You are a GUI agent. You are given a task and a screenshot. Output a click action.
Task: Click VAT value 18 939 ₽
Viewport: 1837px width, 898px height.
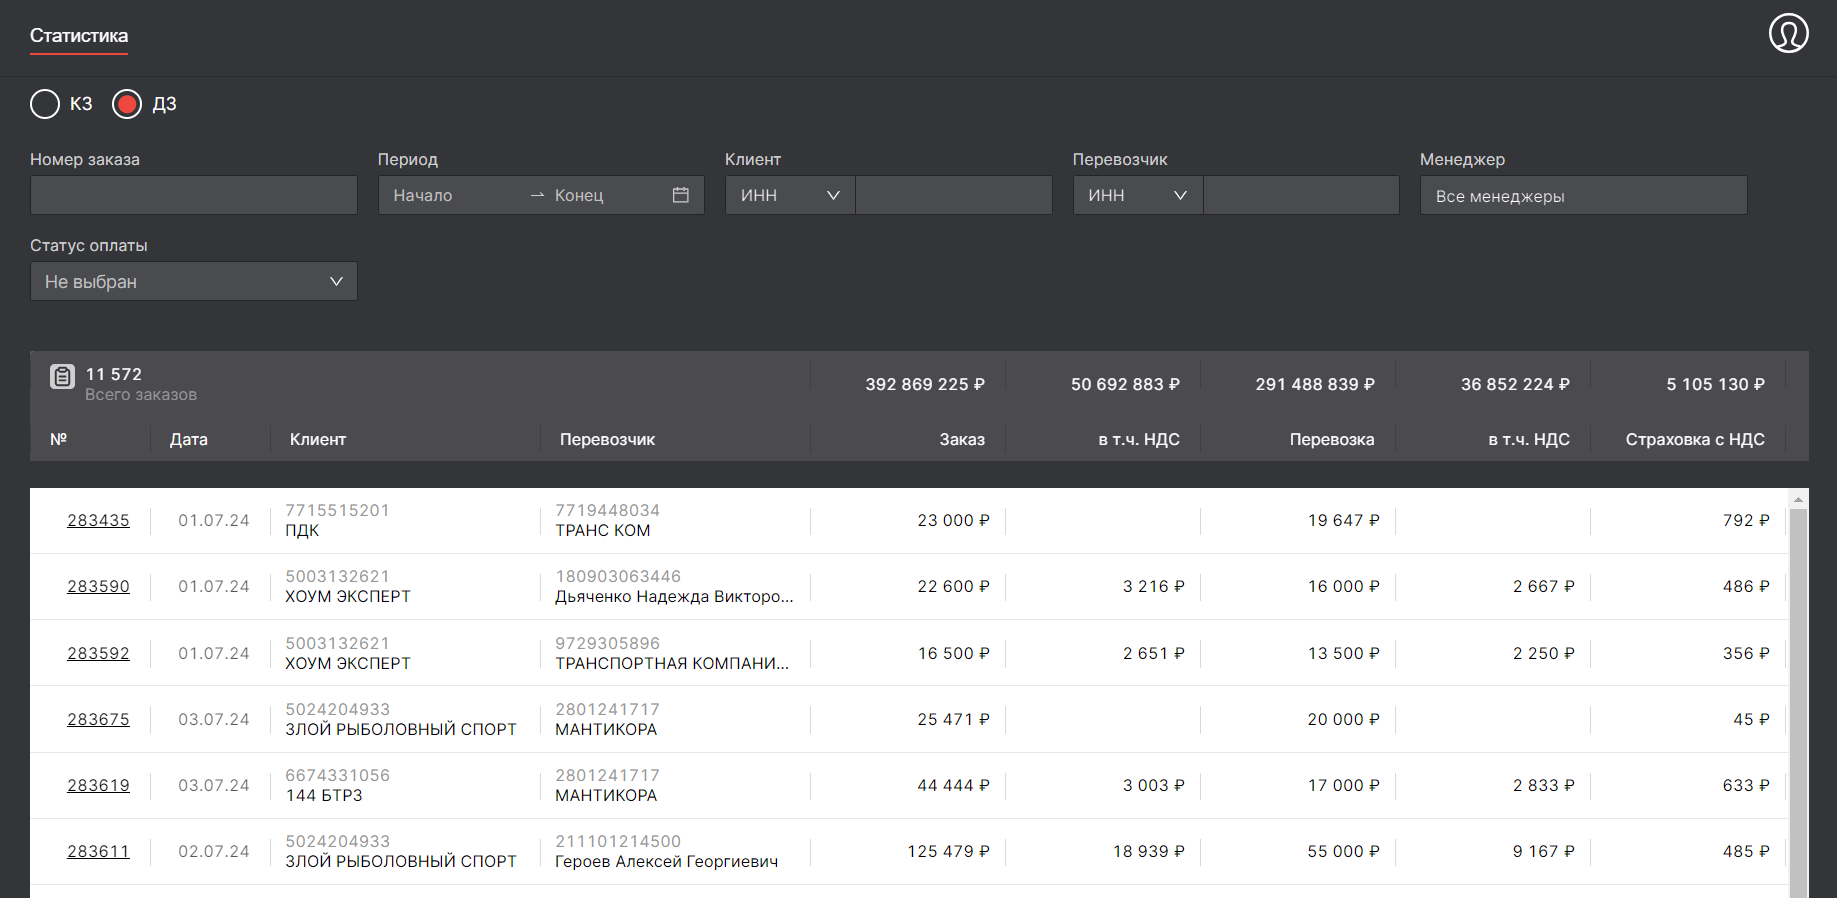[x=1148, y=851]
